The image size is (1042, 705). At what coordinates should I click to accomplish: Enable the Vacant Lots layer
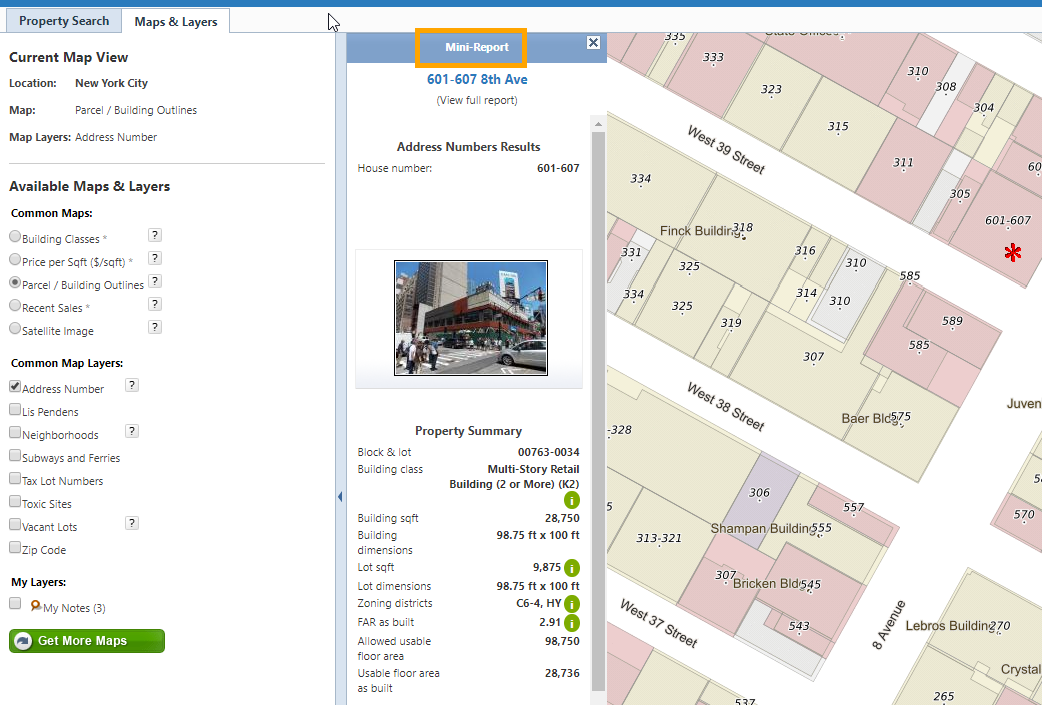[15, 524]
